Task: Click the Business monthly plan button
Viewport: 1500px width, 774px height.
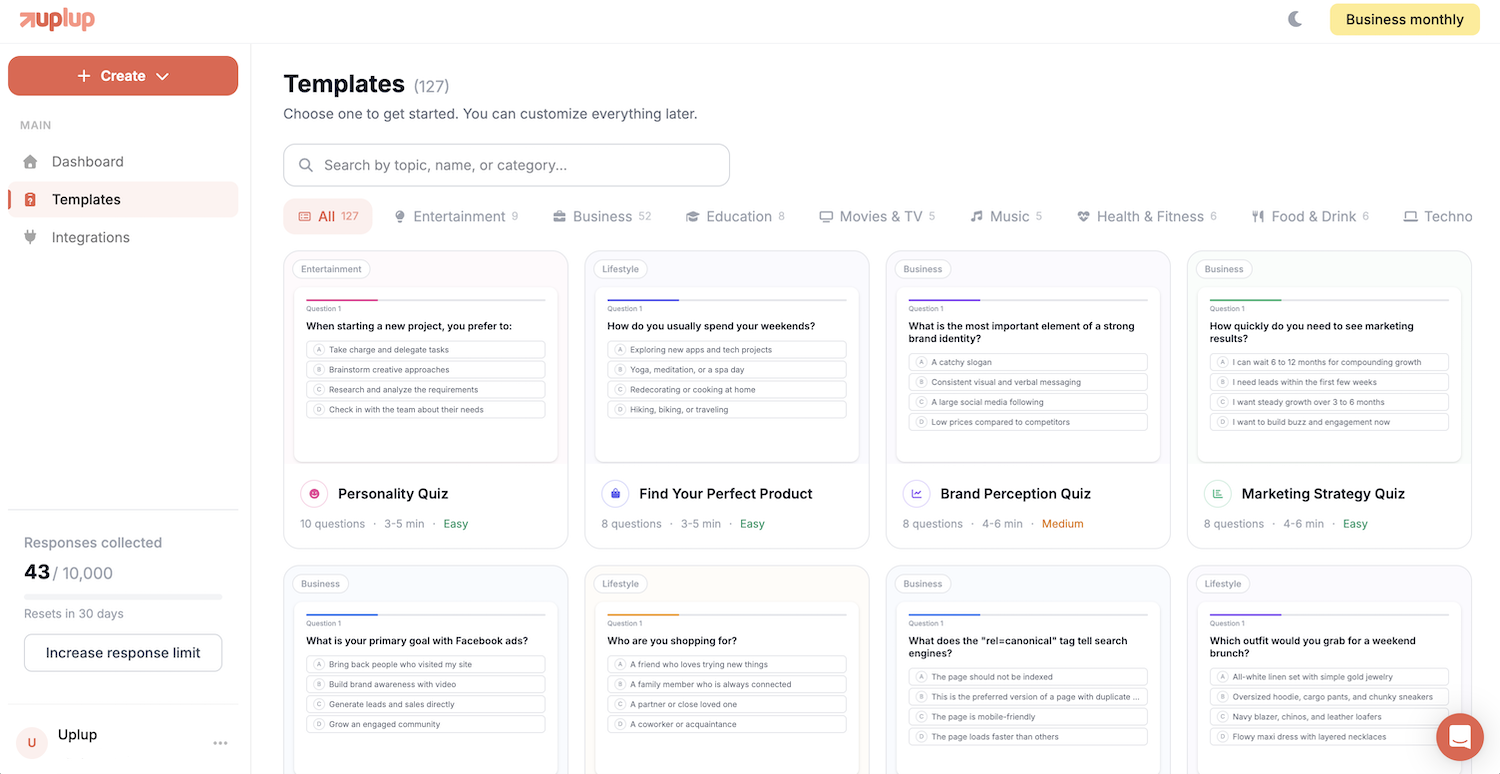Action: 1404,19
